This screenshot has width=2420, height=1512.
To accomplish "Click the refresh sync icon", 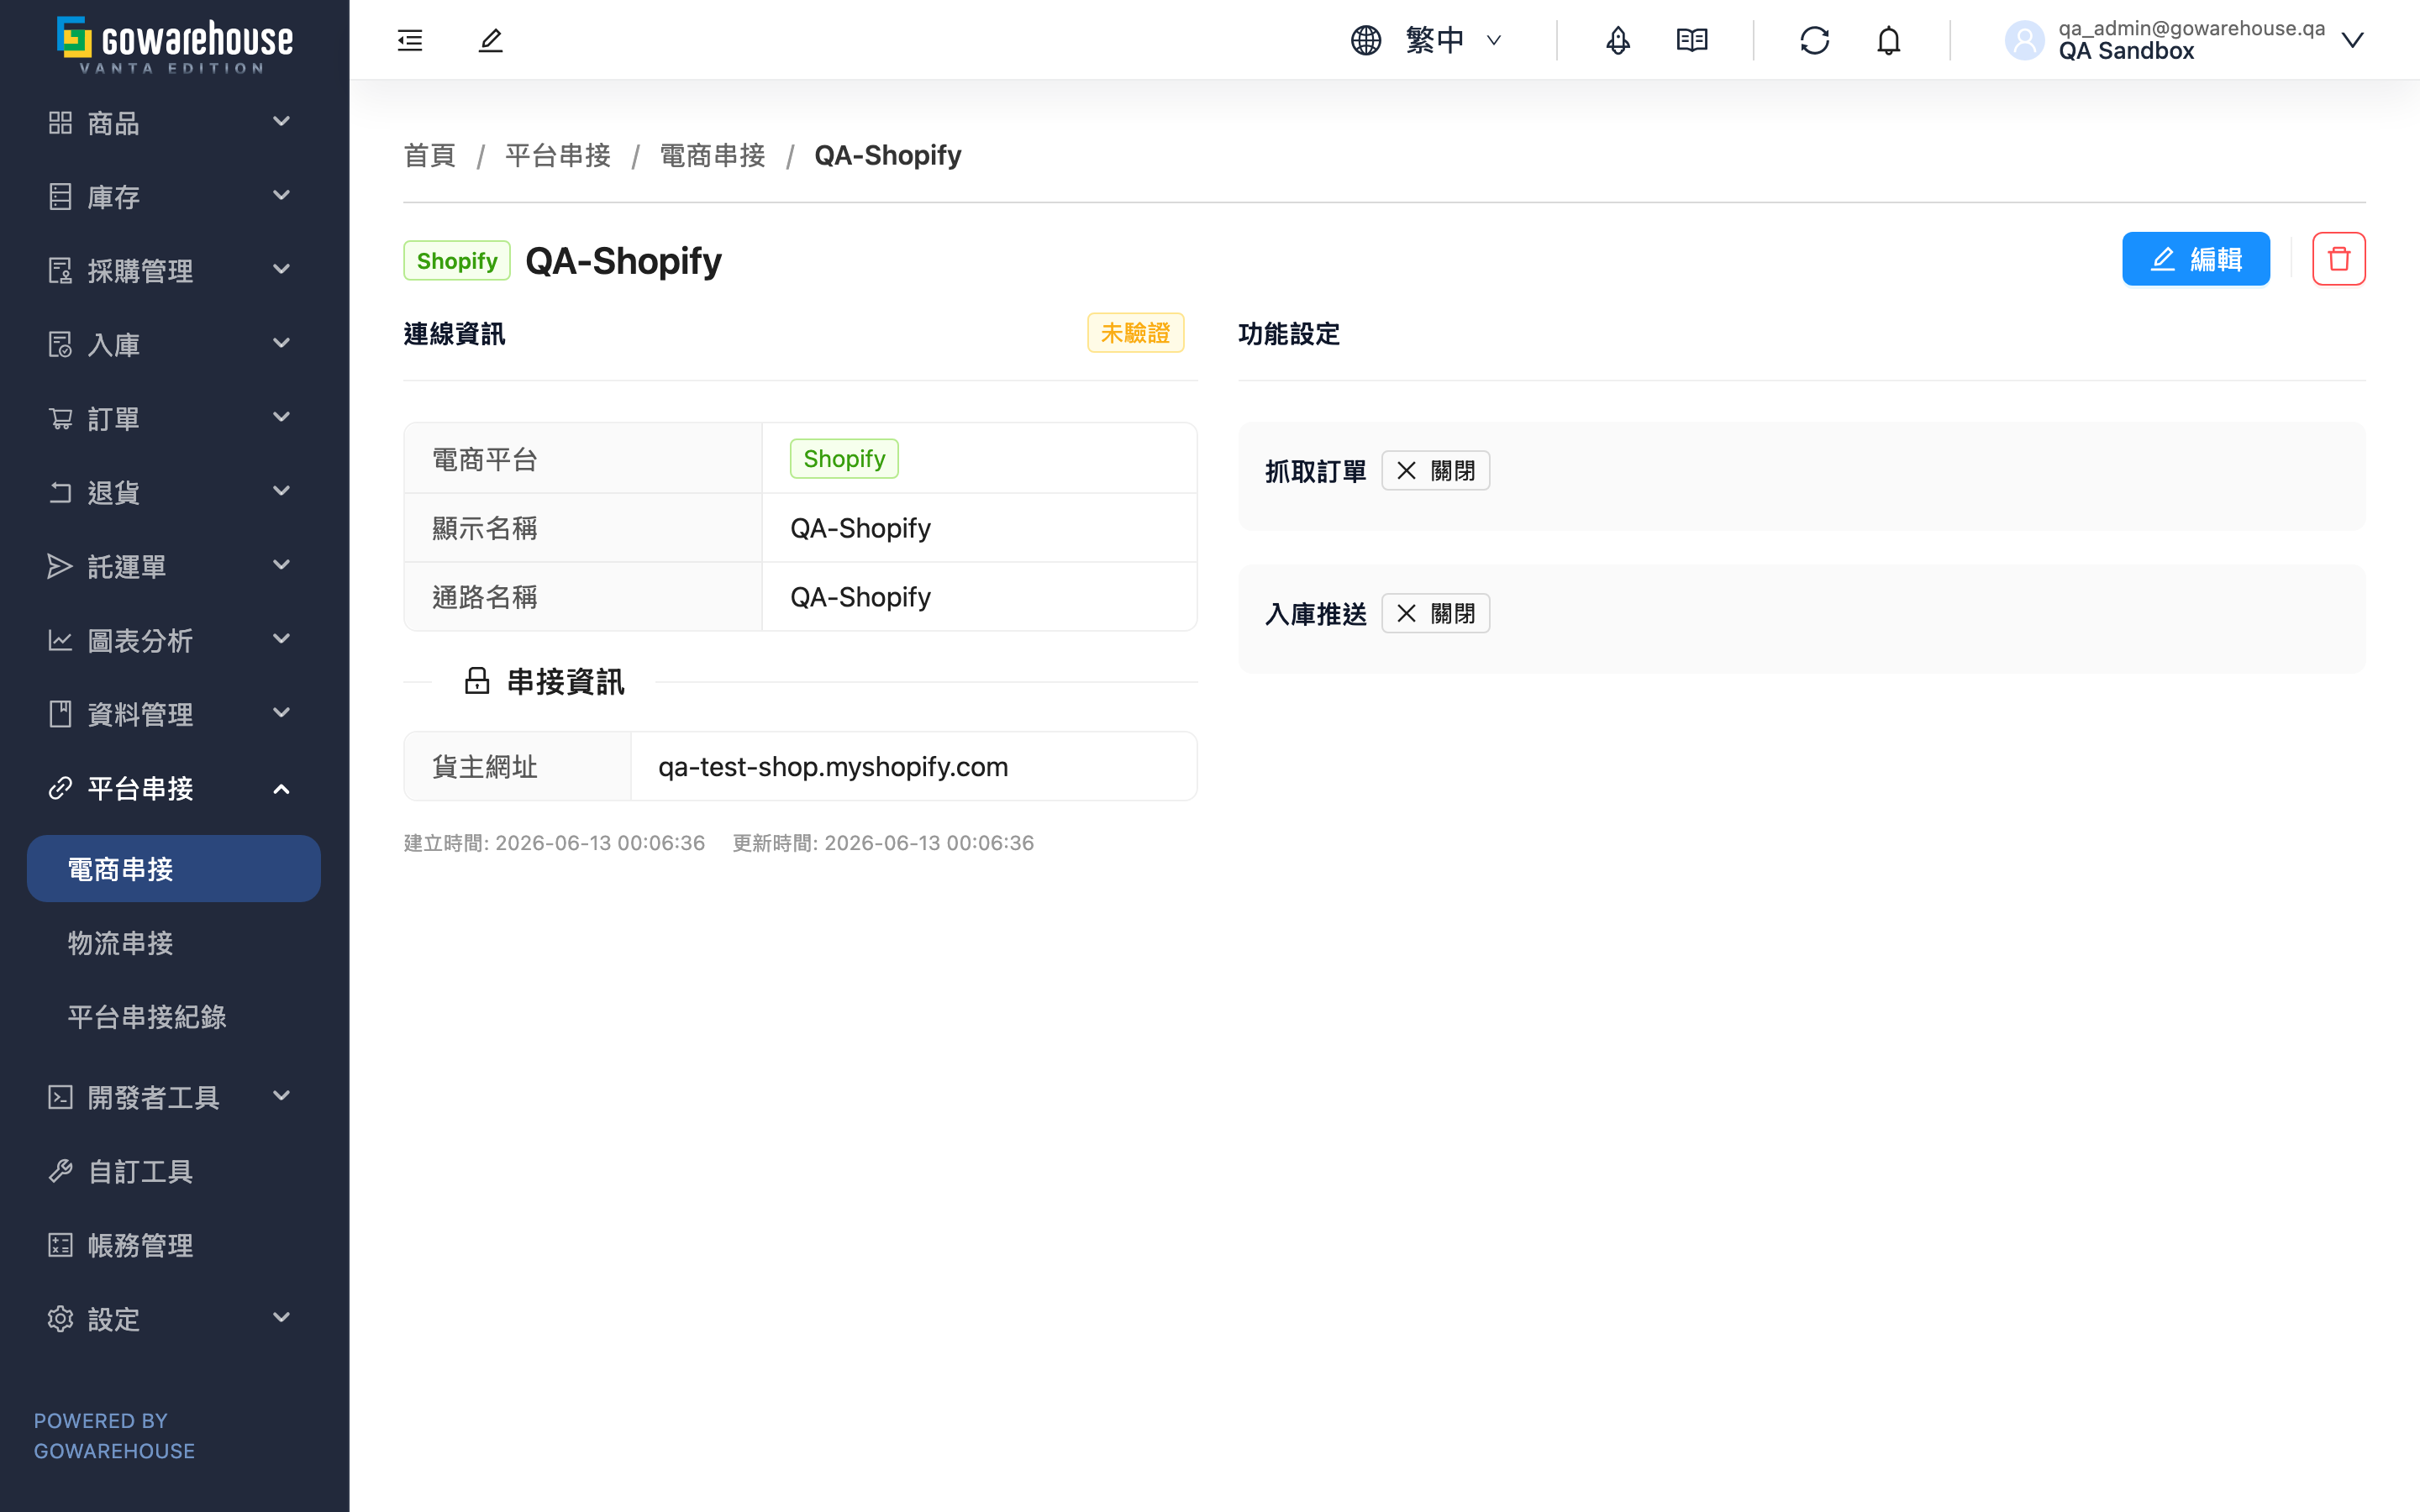I will click(1814, 40).
